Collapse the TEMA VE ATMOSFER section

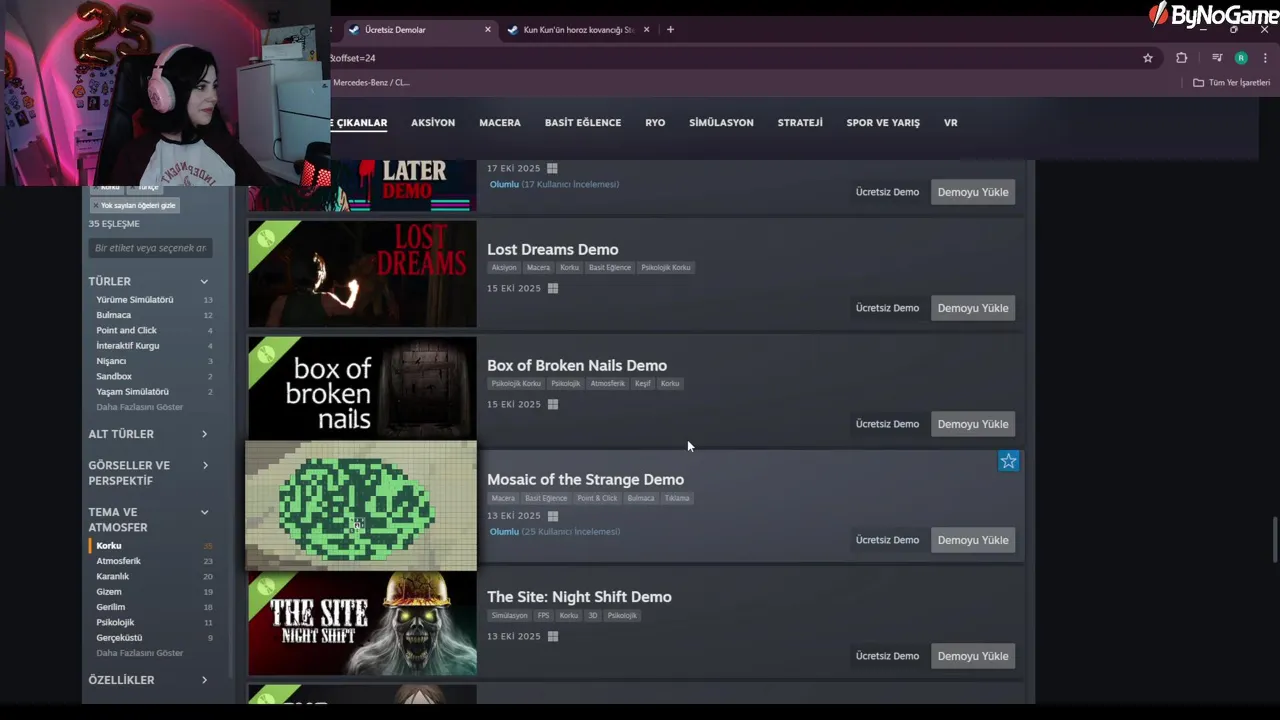tap(150, 519)
